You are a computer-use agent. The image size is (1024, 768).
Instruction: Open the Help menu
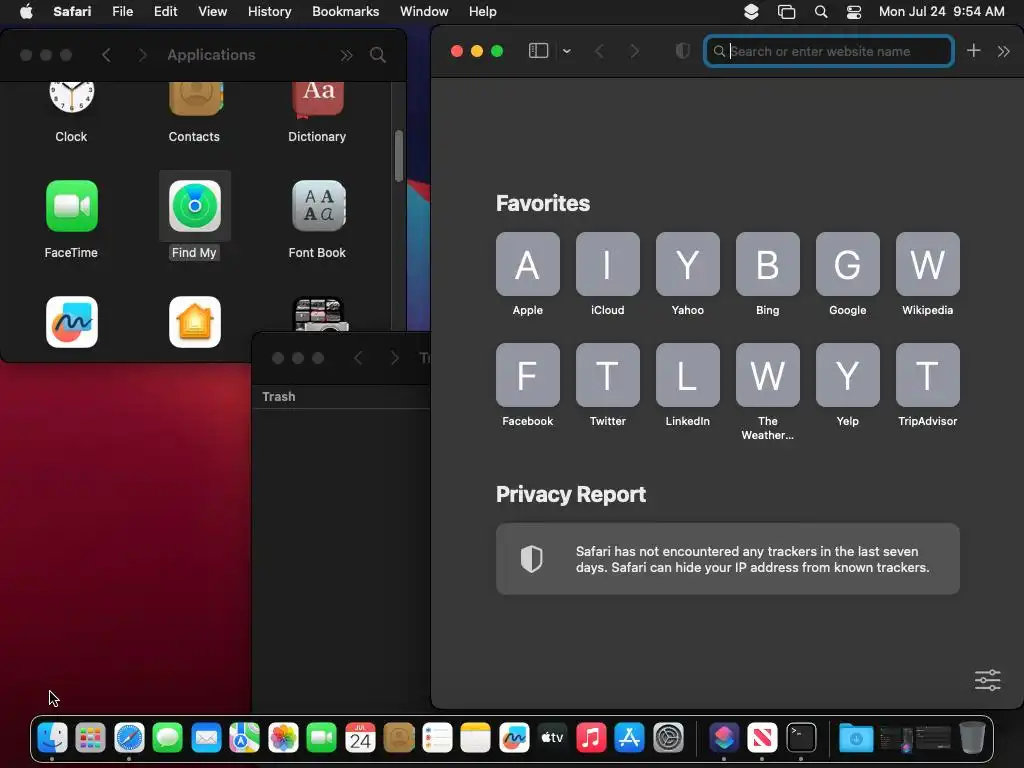pos(483,11)
